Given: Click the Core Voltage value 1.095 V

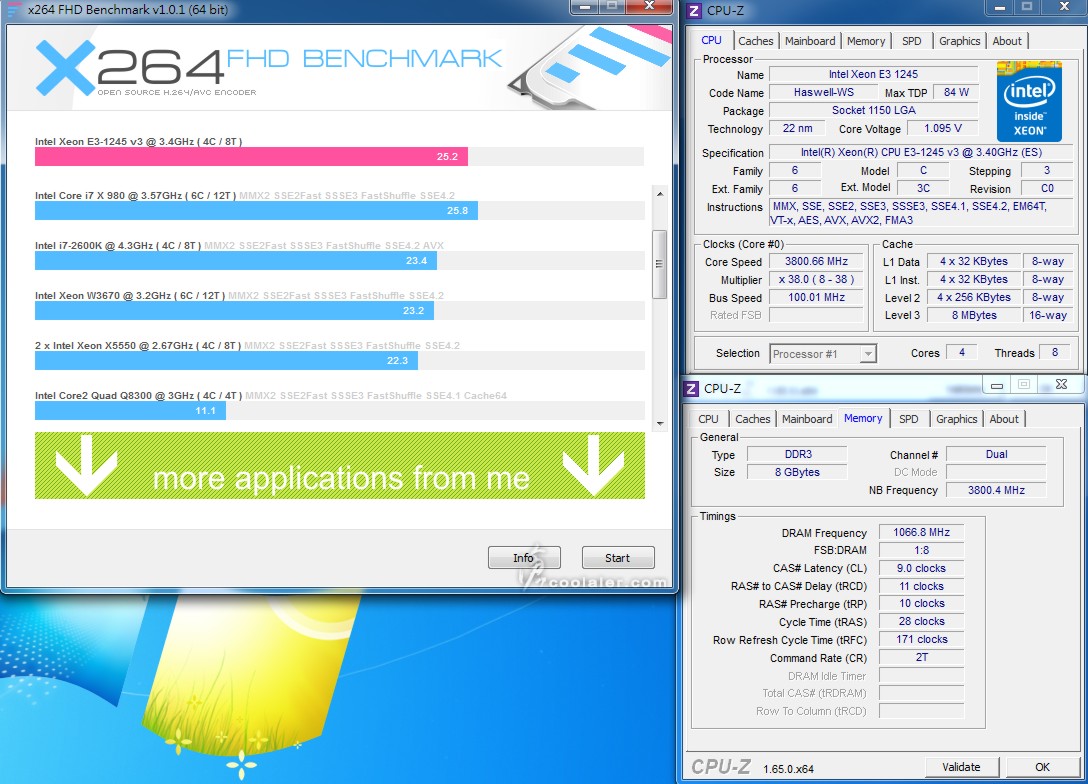Looking at the screenshot, I should click(942, 128).
